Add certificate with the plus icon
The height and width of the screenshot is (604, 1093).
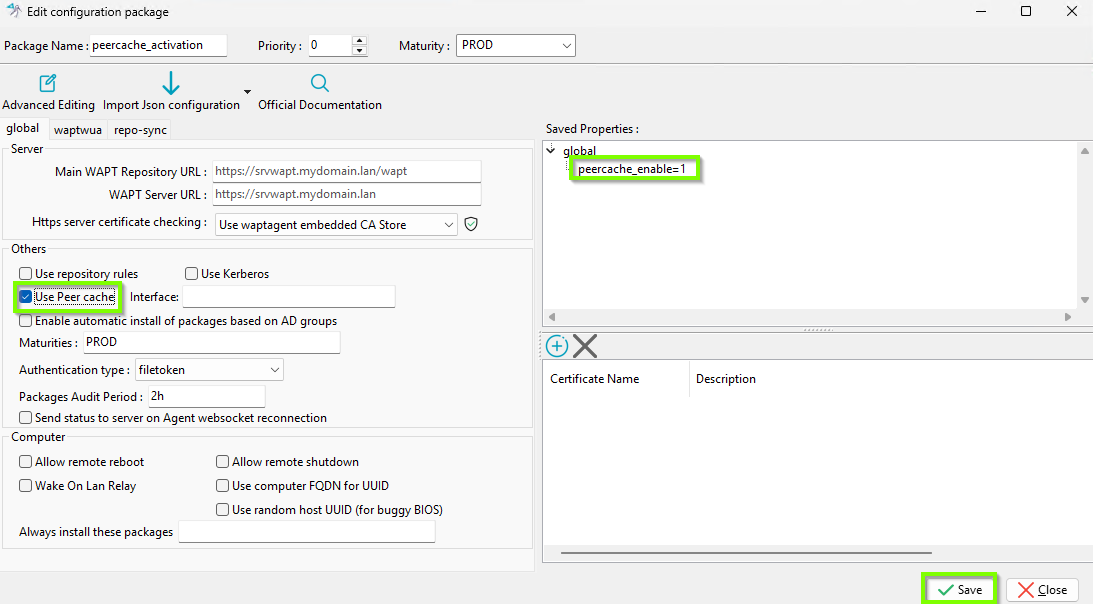[x=556, y=346]
